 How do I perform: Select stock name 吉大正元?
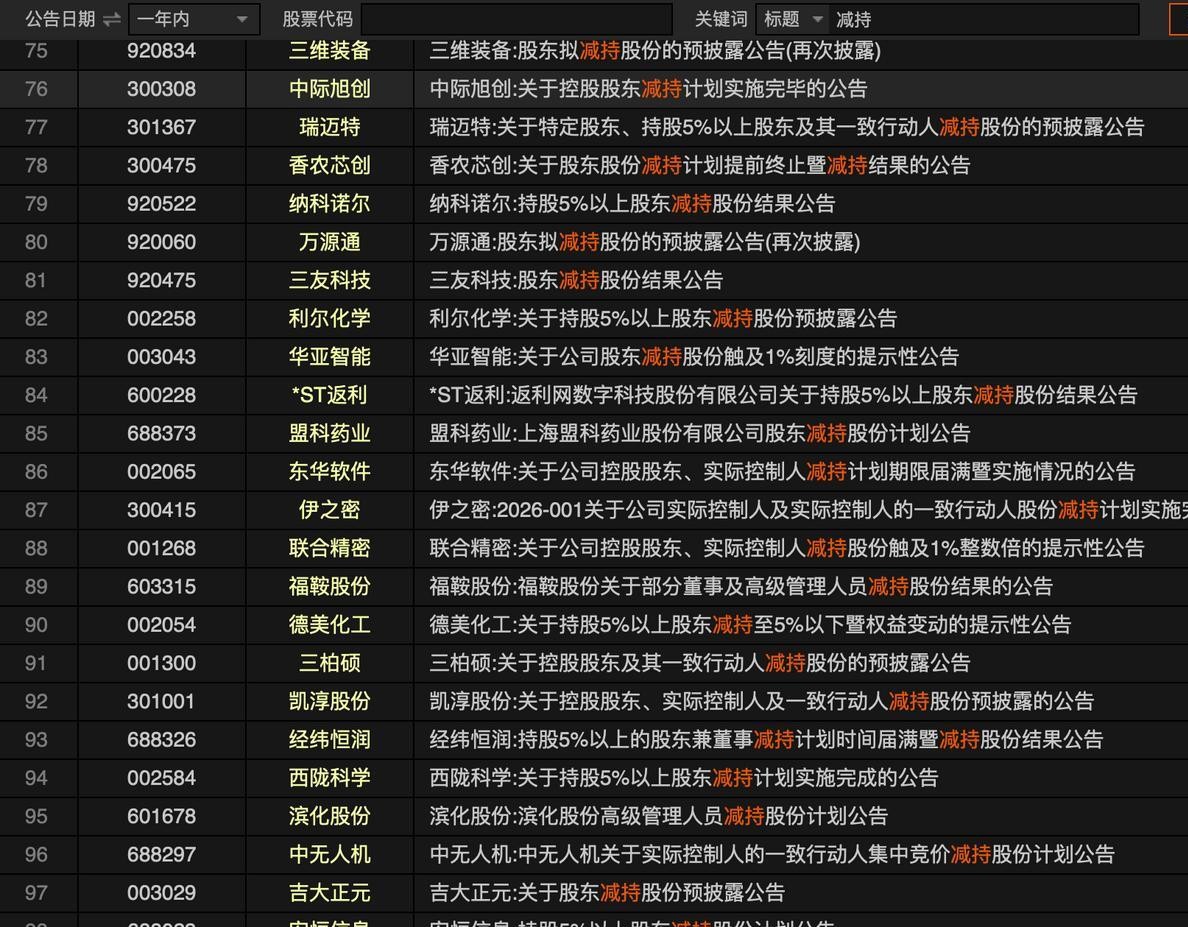click(330, 892)
